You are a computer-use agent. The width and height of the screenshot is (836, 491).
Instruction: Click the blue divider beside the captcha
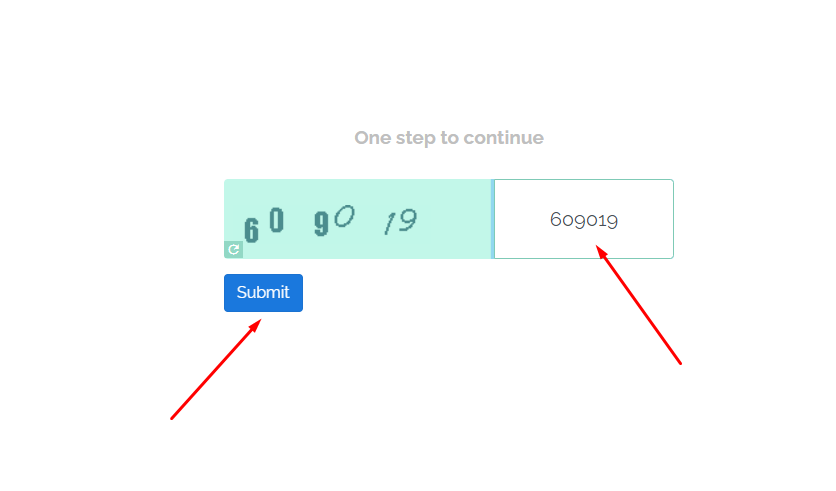pyautogui.click(x=493, y=219)
